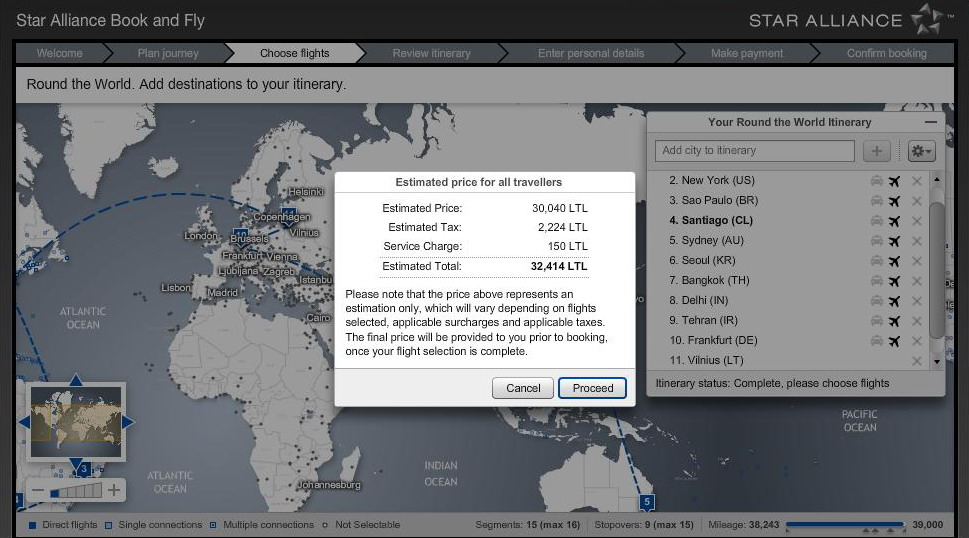Image resolution: width=969 pixels, height=538 pixels.
Task: Open the Review itinerary step
Action: 431,53
